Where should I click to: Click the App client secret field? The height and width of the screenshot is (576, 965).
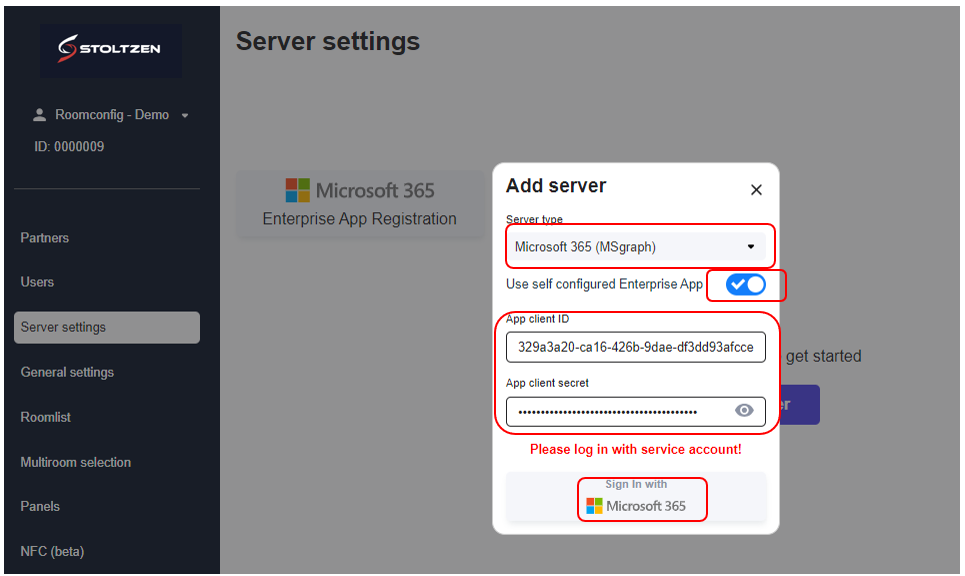tap(636, 412)
